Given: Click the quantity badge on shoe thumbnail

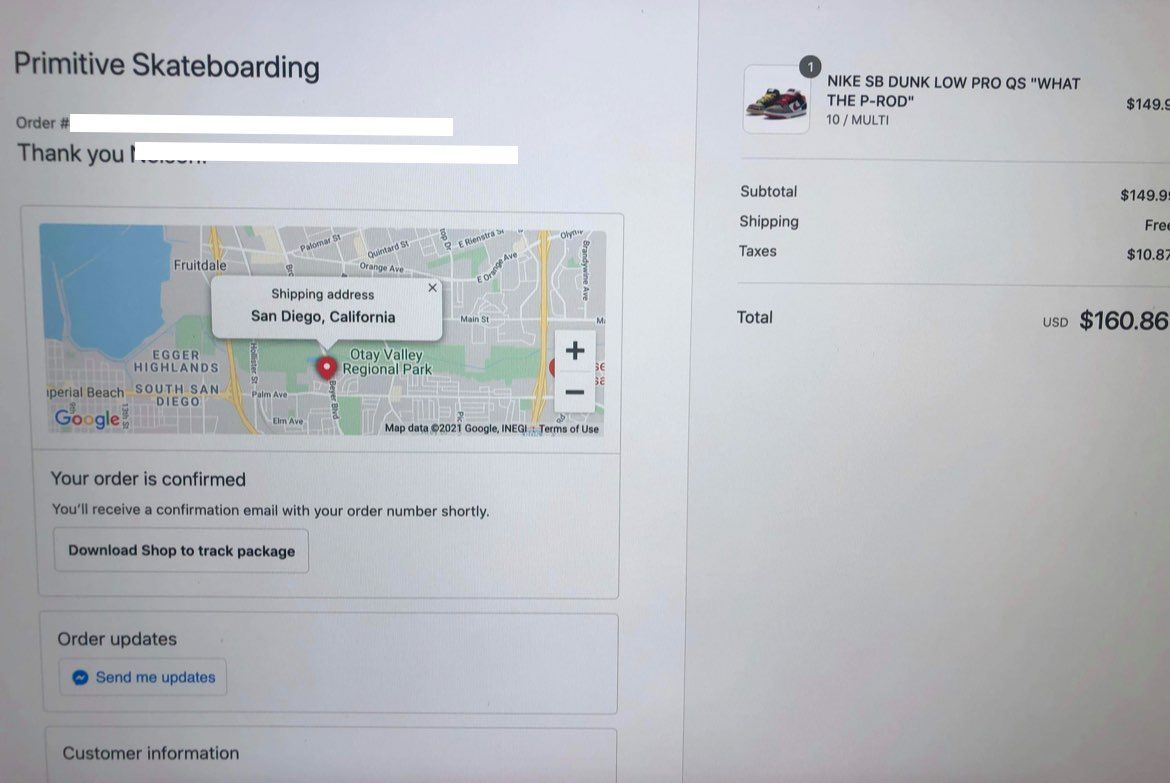Looking at the screenshot, I should pos(810,66).
